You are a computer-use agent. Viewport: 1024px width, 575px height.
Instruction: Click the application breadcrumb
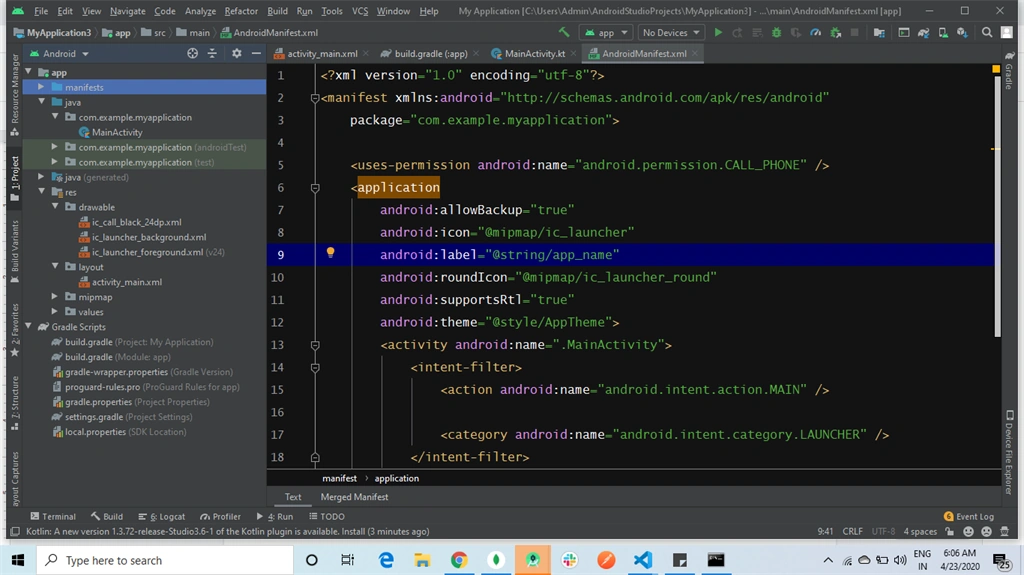point(396,478)
